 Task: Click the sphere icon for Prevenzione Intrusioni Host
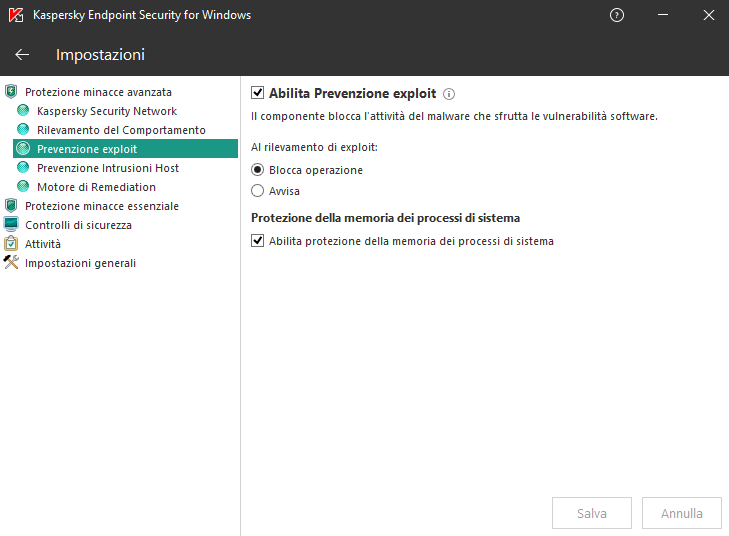[23, 168]
